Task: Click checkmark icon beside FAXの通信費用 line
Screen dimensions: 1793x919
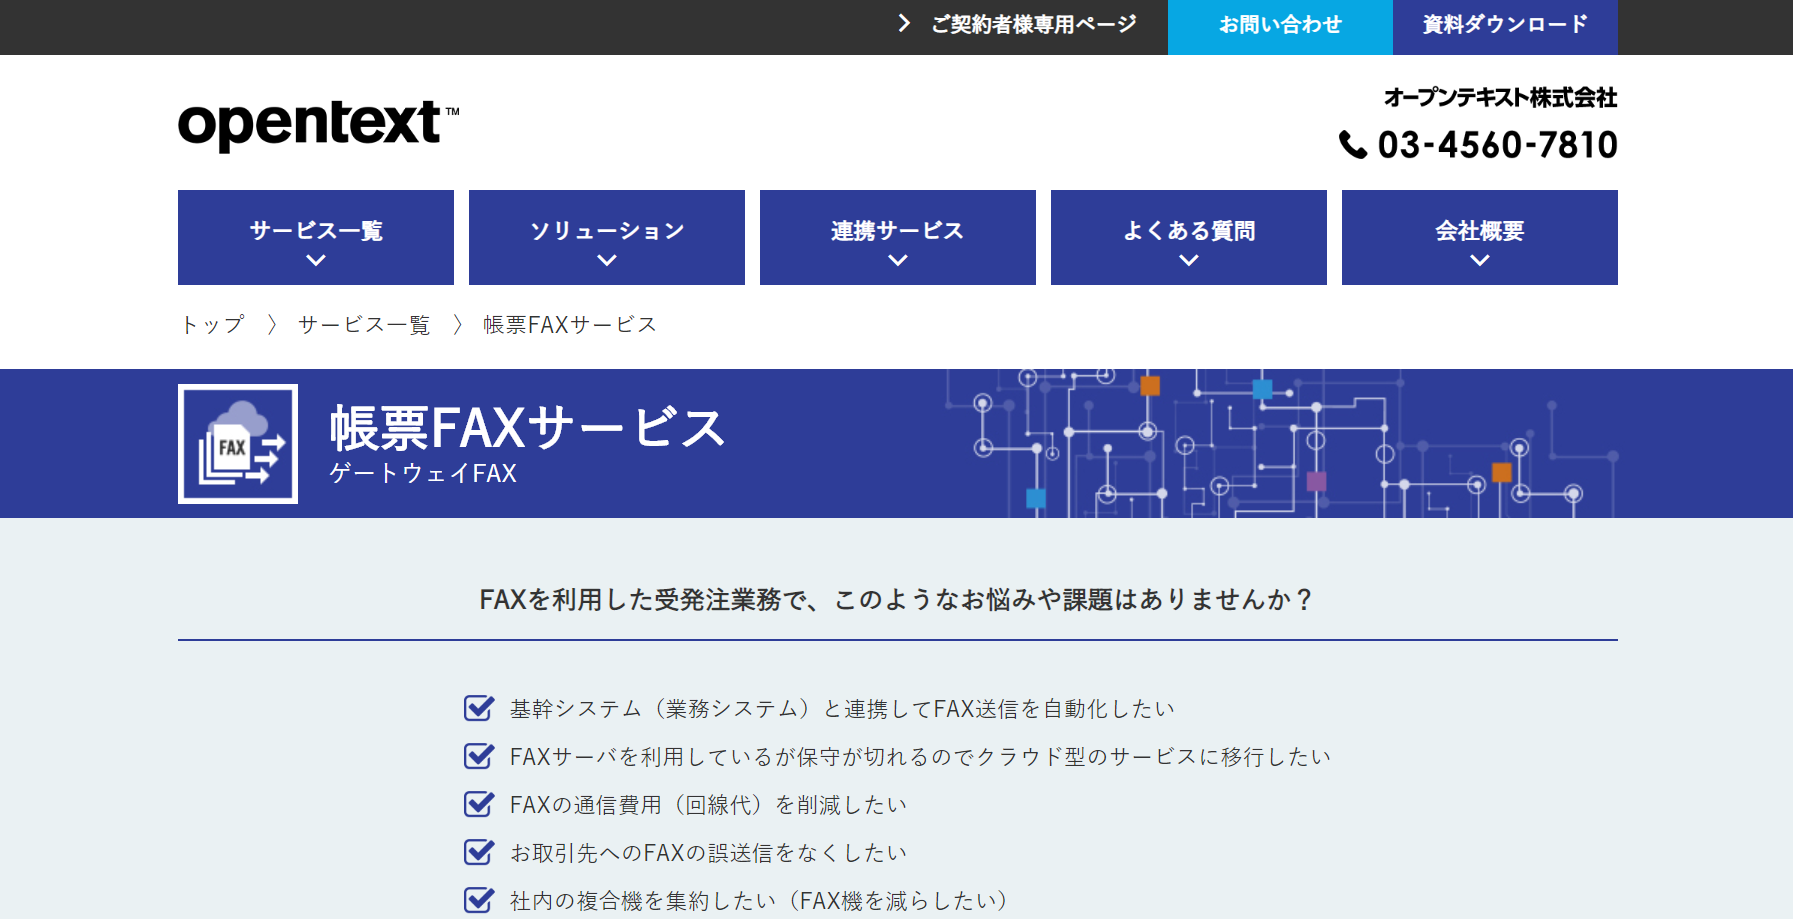Action: click(x=479, y=804)
